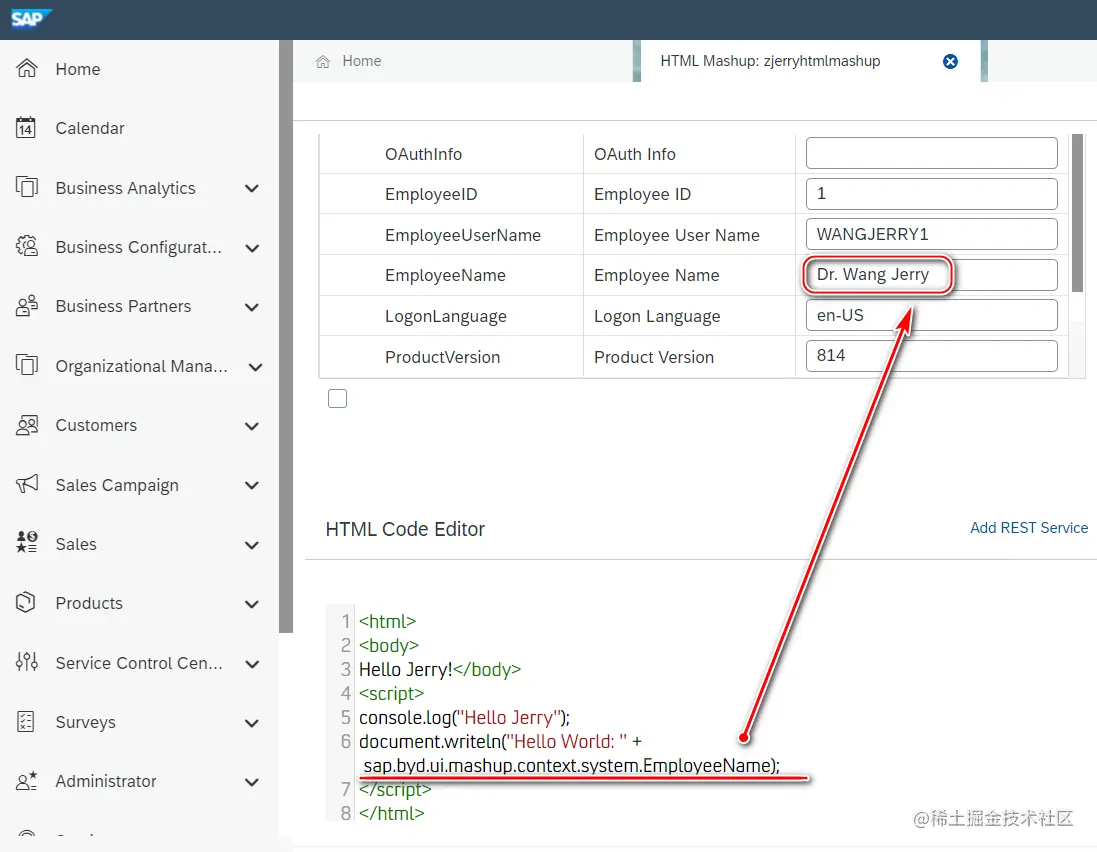Click code line 1 with <html> tag
Viewport: 1097px width, 852px height.
388,621
